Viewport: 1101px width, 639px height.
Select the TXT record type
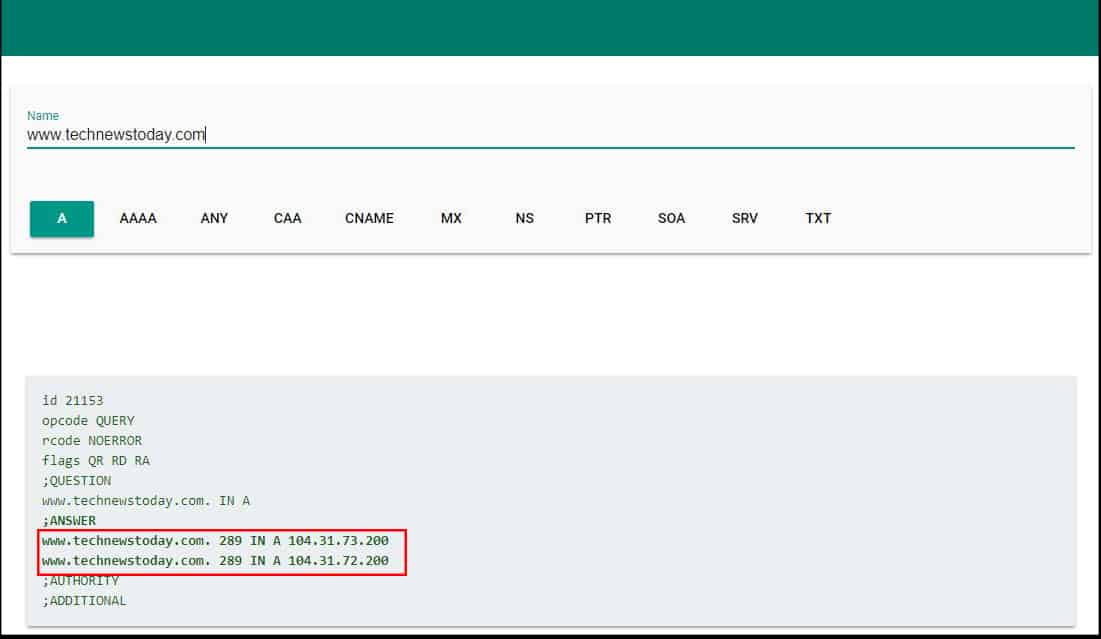point(817,218)
